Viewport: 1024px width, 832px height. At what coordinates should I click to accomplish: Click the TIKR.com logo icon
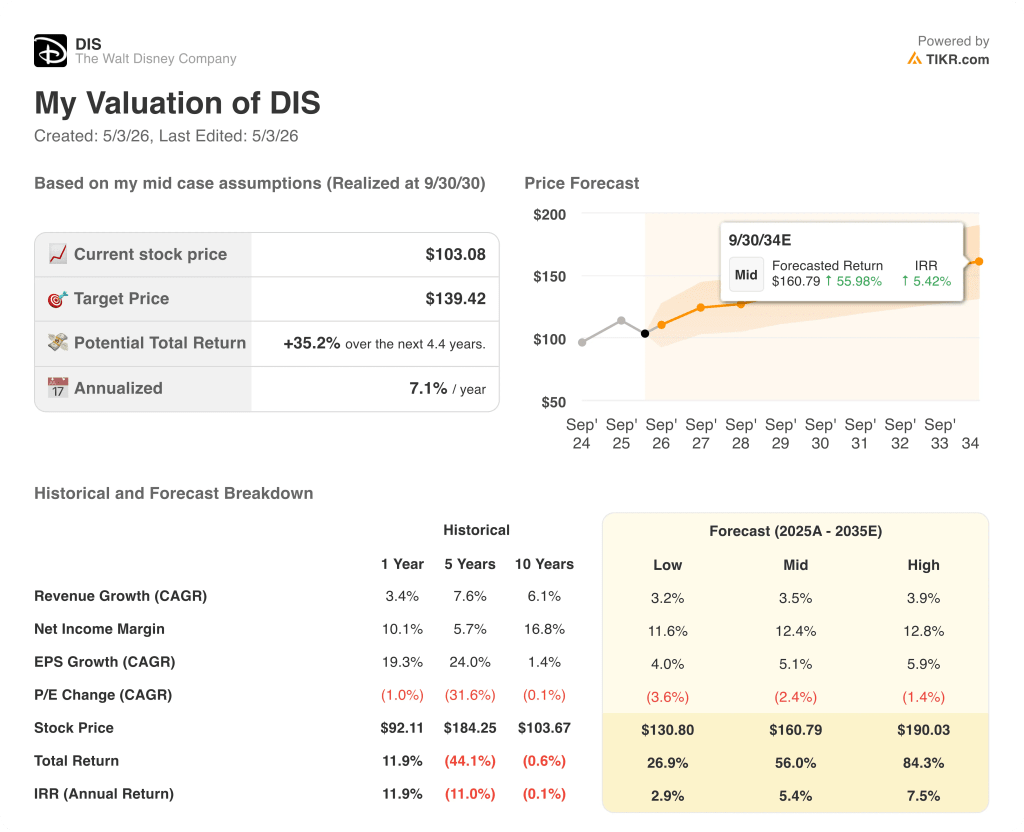[x=914, y=59]
